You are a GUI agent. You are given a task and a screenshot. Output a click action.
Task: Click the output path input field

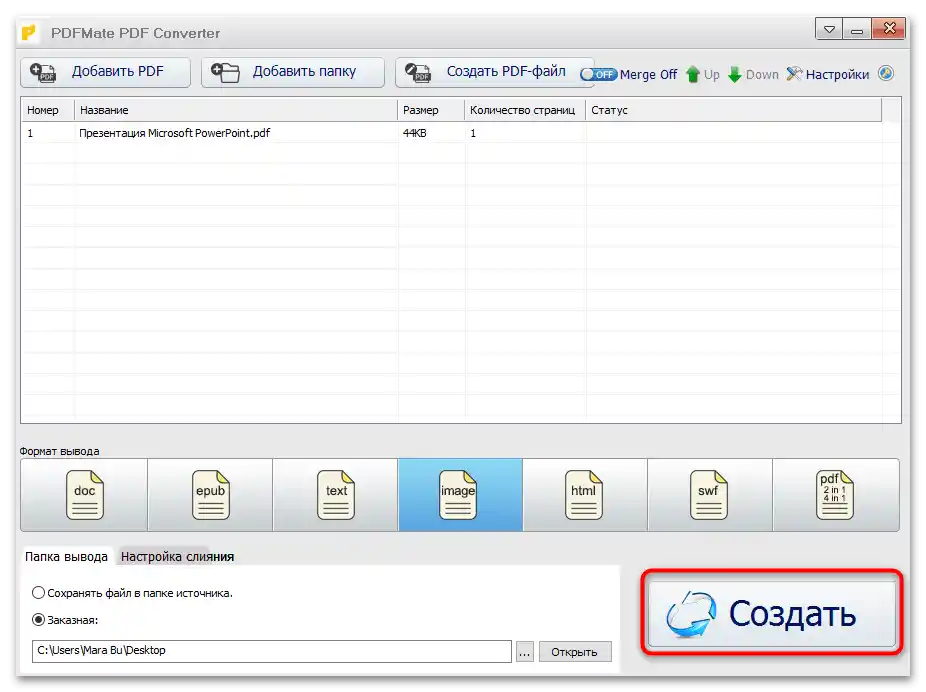click(x=272, y=651)
